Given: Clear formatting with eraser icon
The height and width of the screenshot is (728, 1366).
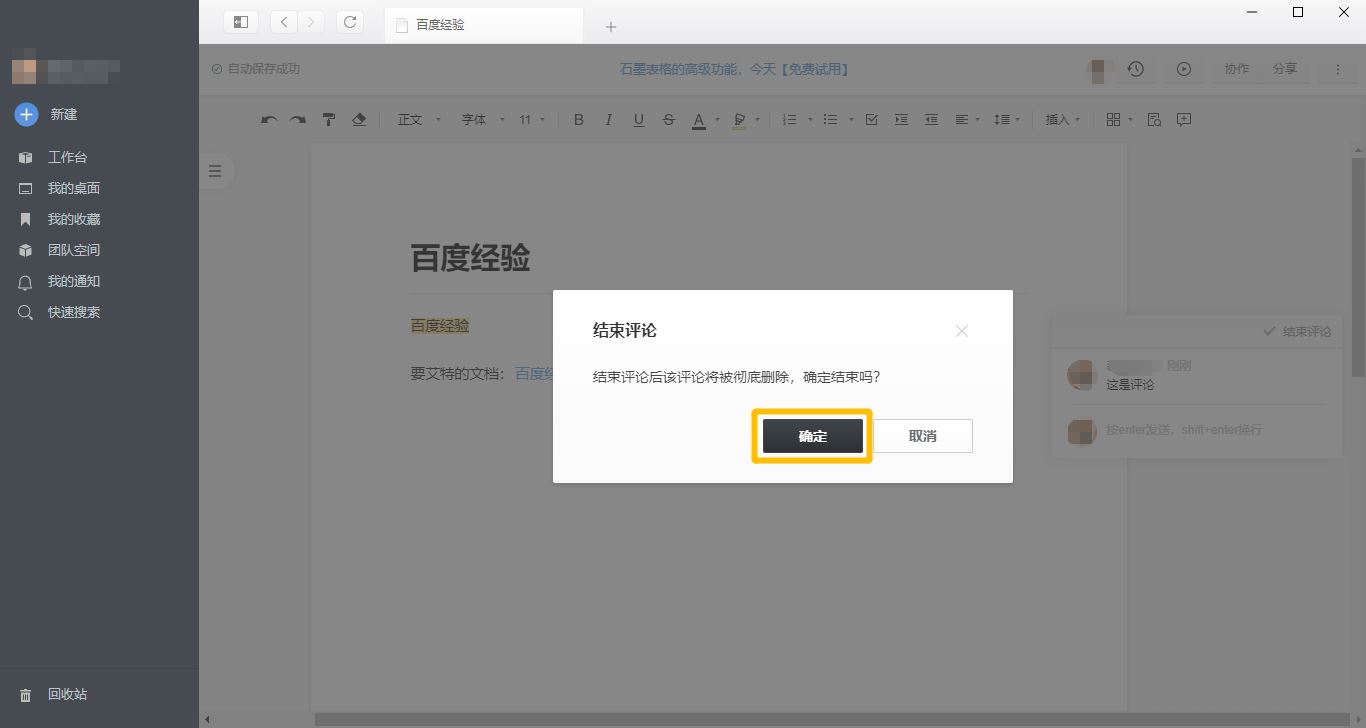Looking at the screenshot, I should point(359,120).
